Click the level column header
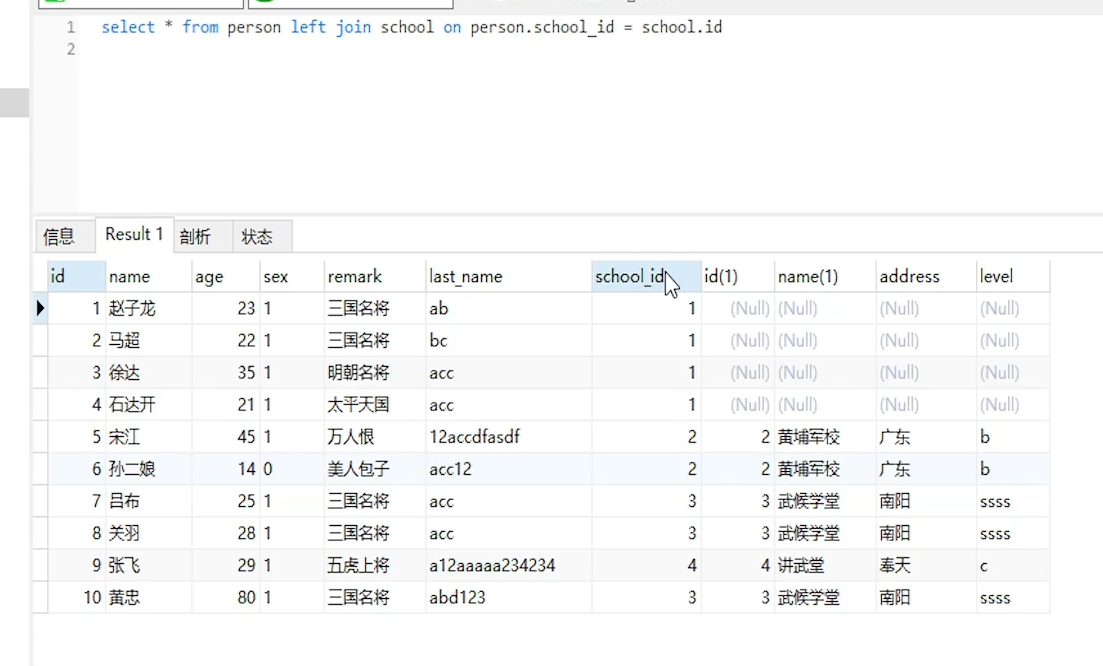The image size is (1103, 666). tap(1013, 276)
